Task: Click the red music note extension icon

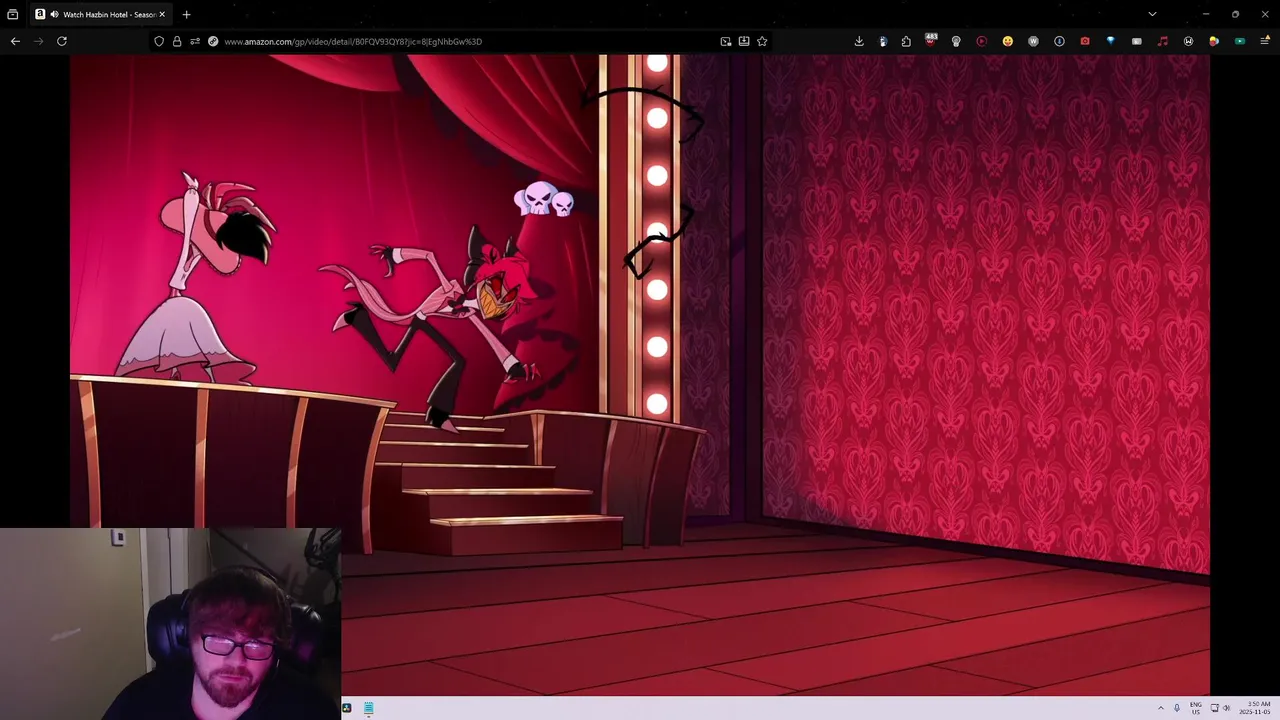Action: [x=1162, y=41]
